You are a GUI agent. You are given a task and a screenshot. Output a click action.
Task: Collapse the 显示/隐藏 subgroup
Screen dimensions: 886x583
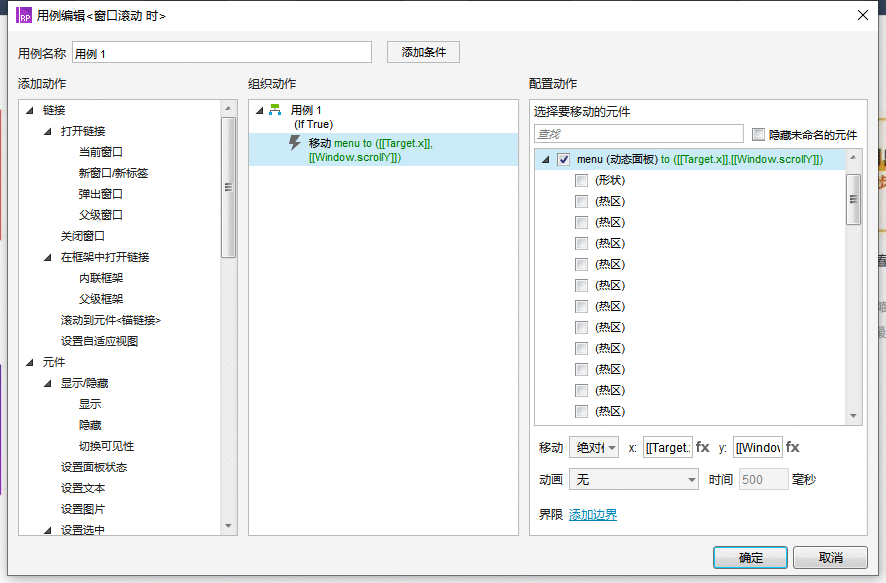pyautogui.click(x=48, y=383)
